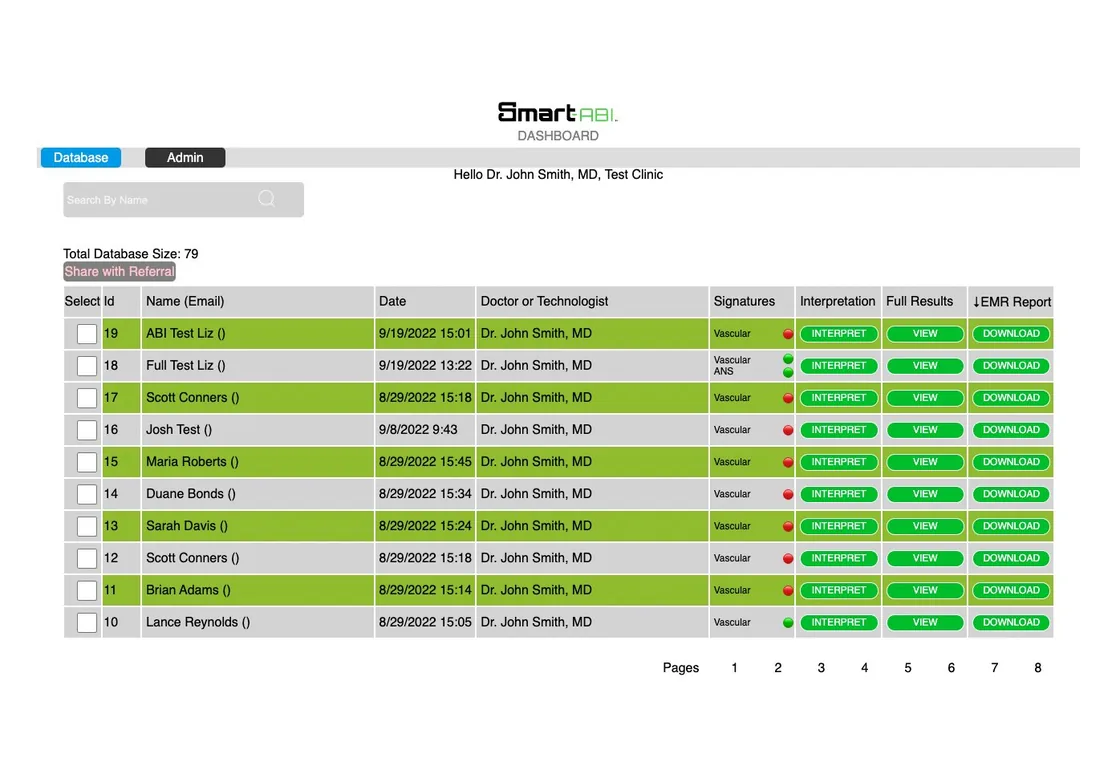1120x770 pixels.
Task: Download EMR report for row 17
Action: pyautogui.click(x=1011, y=398)
